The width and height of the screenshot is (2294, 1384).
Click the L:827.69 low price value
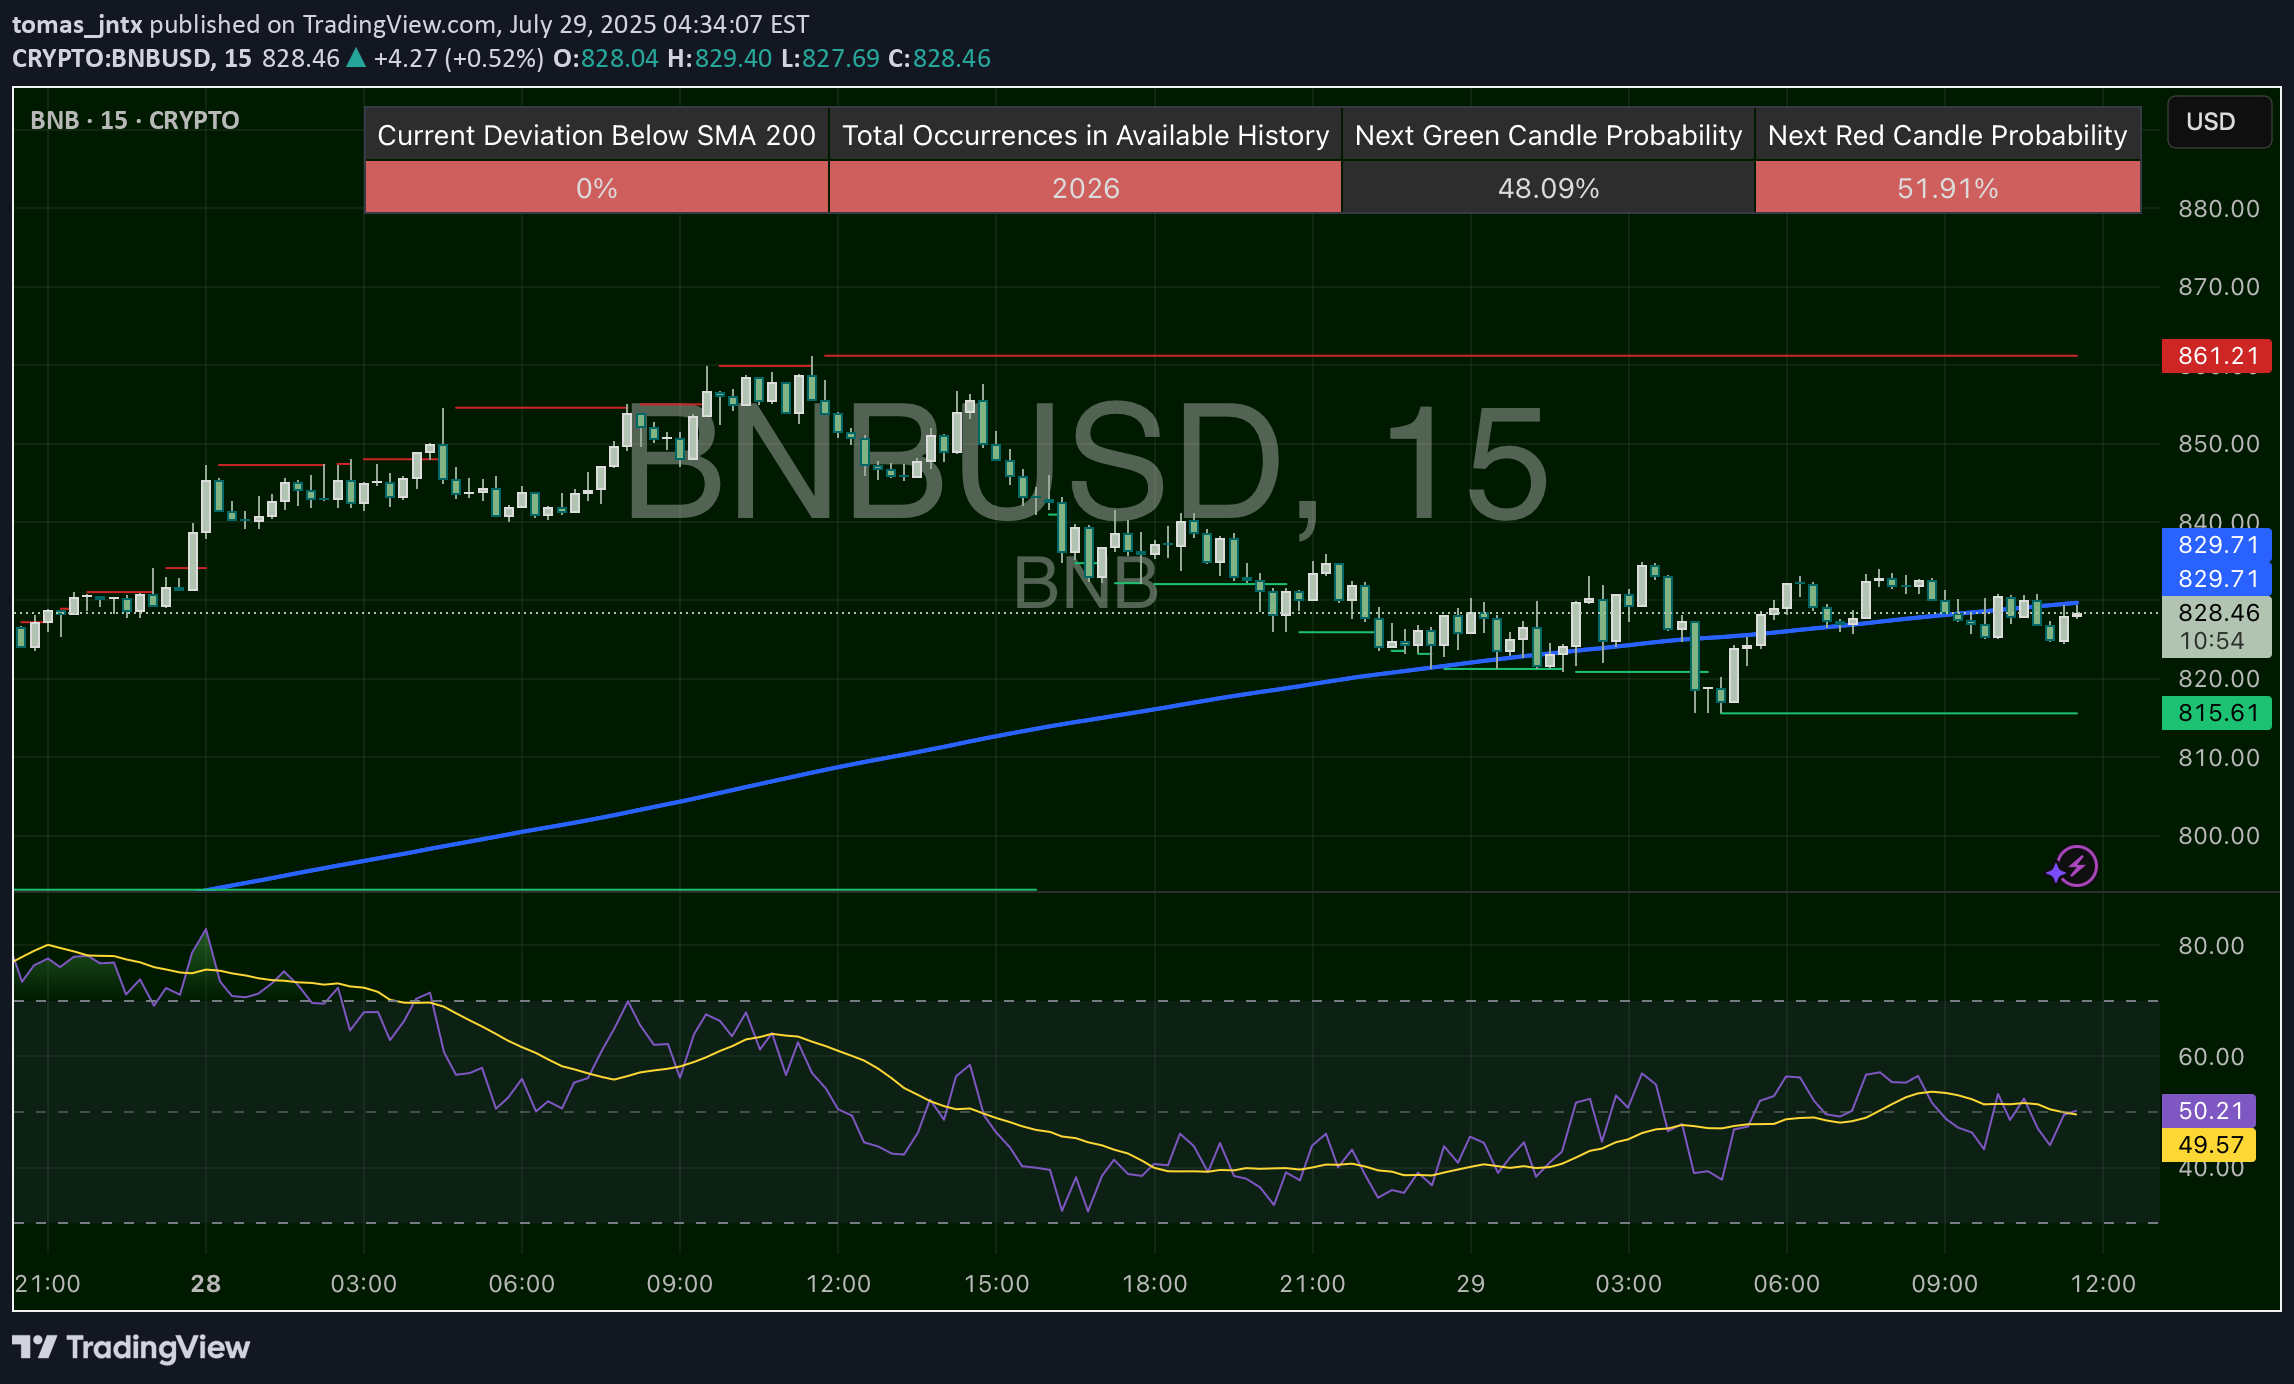pyautogui.click(x=830, y=58)
